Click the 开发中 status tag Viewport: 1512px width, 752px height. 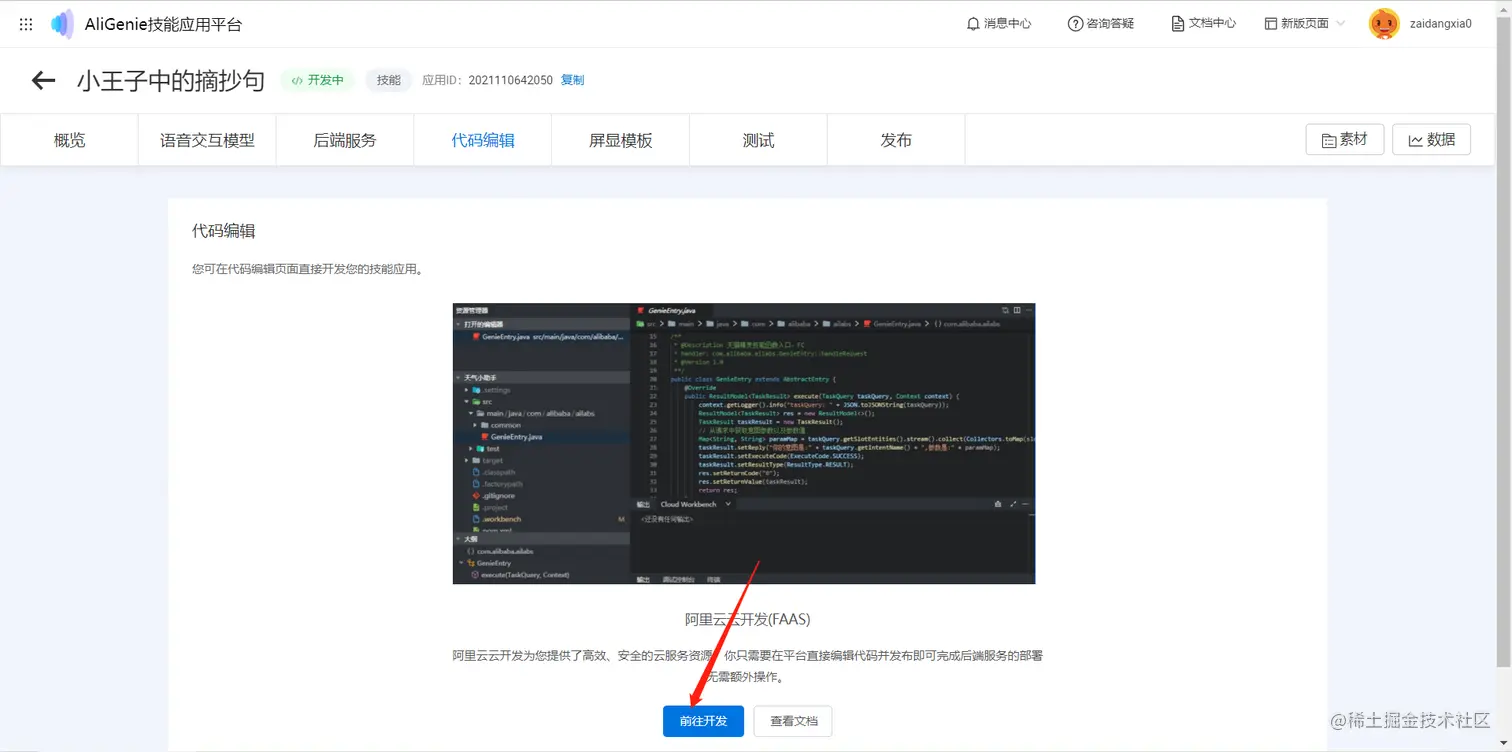[x=317, y=81]
